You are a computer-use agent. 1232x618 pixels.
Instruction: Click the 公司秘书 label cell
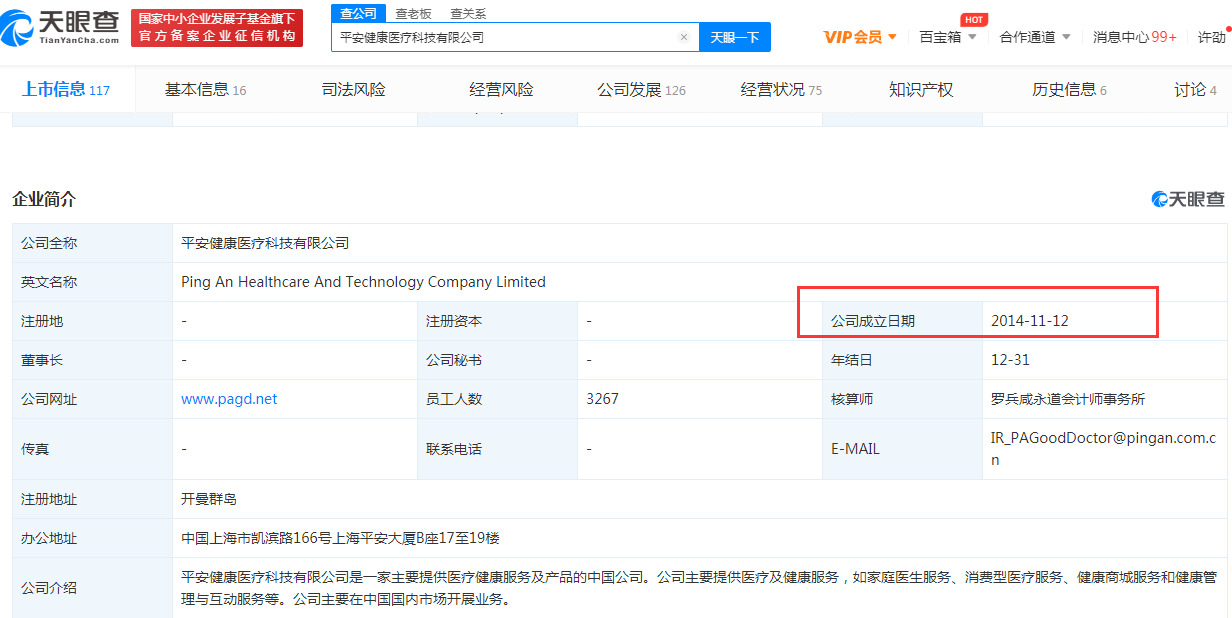click(x=497, y=360)
